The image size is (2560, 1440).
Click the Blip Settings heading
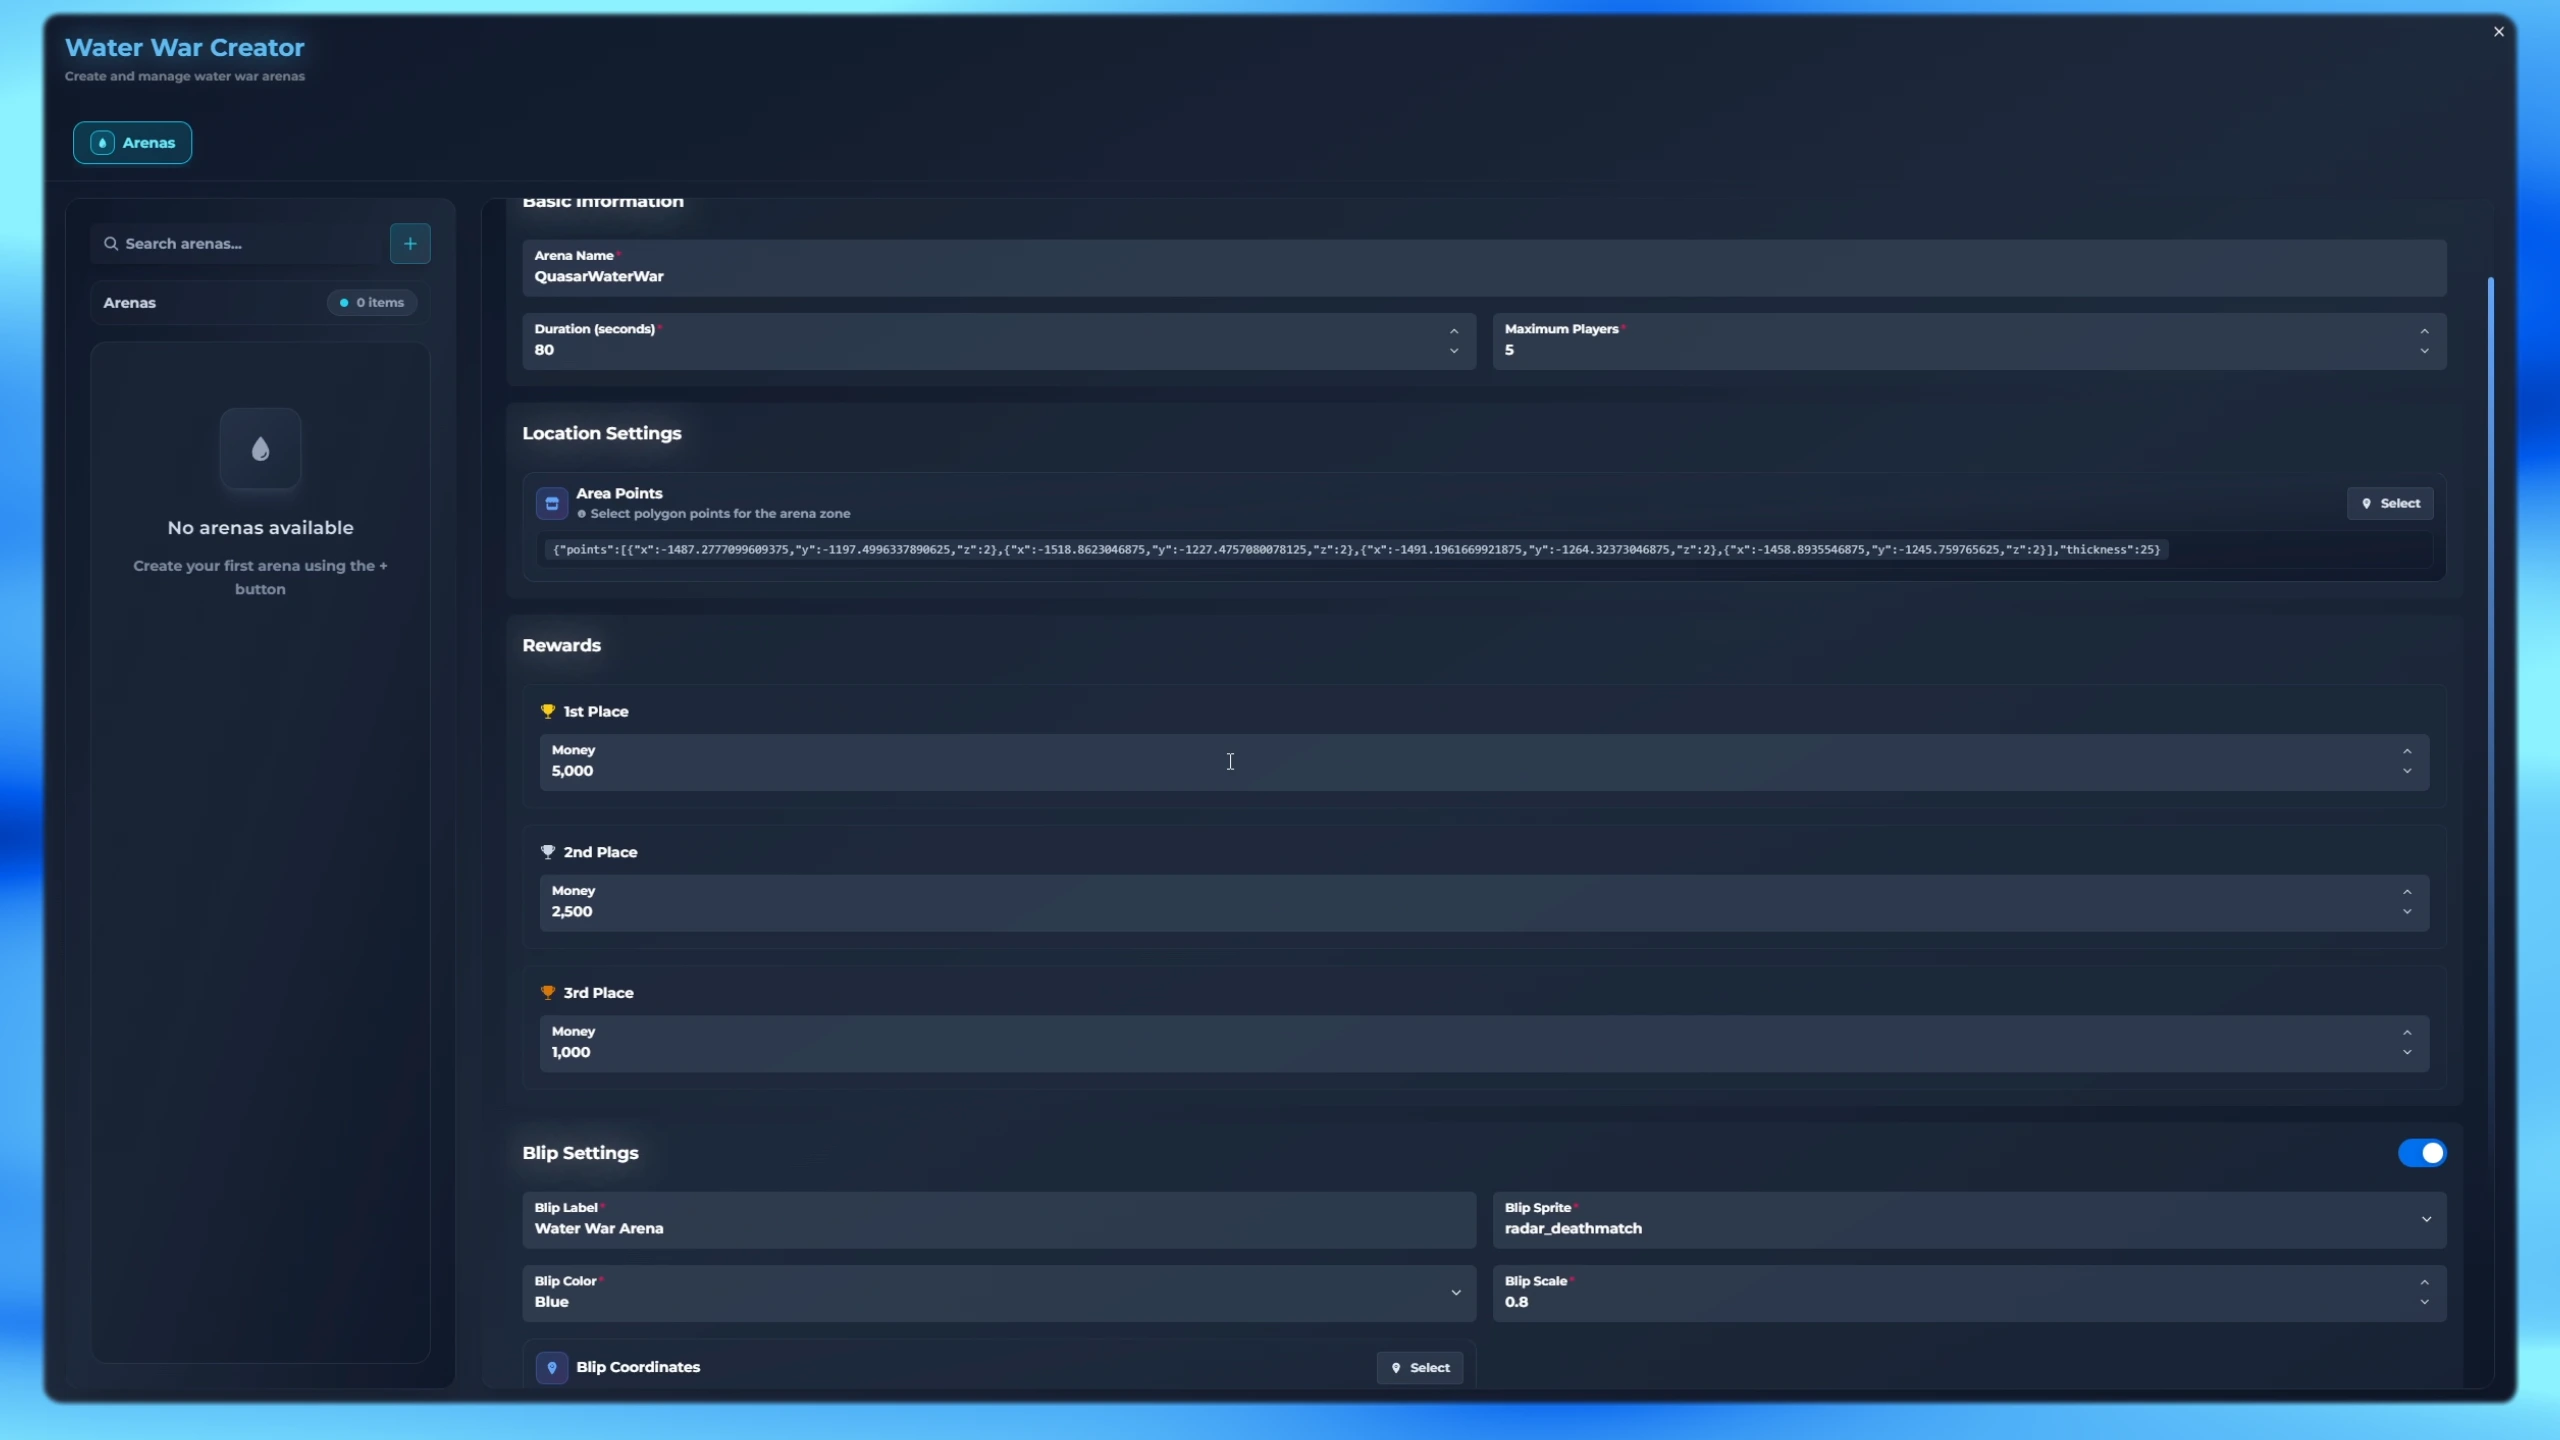(580, 1153)
